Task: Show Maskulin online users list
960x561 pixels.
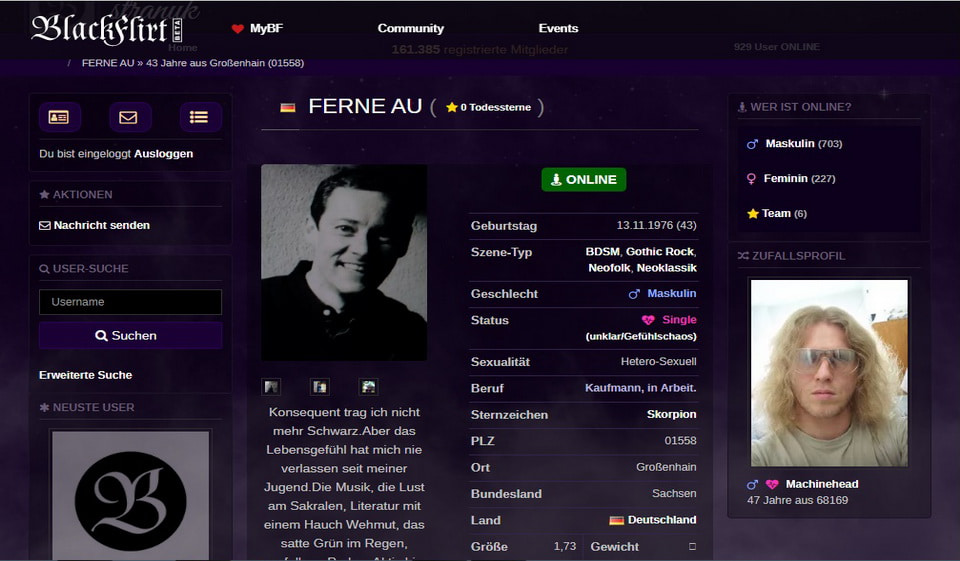Action: pyautogui.click(x=789, y=144)
